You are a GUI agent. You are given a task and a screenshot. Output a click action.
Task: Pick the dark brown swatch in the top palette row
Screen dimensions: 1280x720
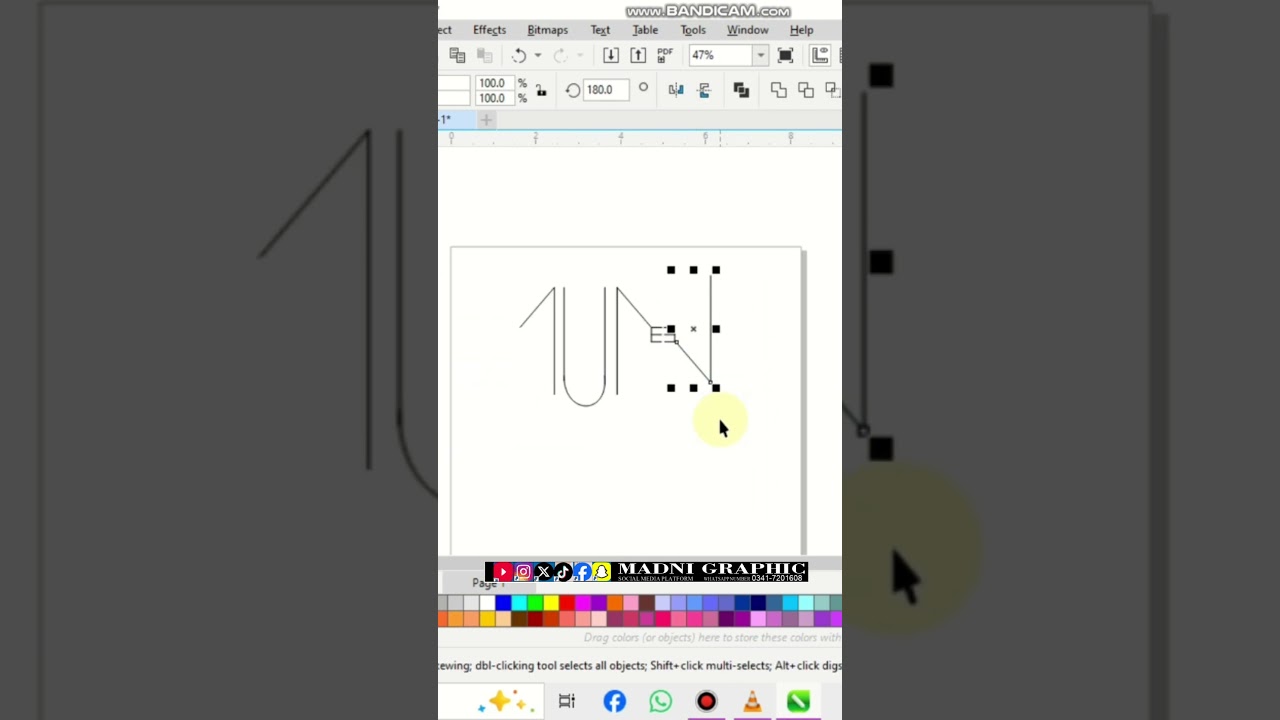[x=647, y=603]
